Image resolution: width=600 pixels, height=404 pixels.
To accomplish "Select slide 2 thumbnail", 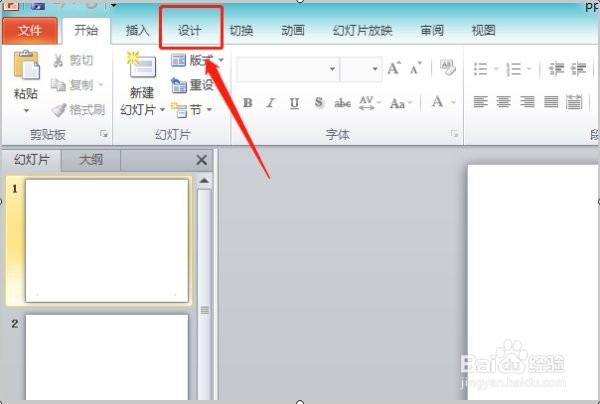I will pyautogui.click(x=107, y=357).
